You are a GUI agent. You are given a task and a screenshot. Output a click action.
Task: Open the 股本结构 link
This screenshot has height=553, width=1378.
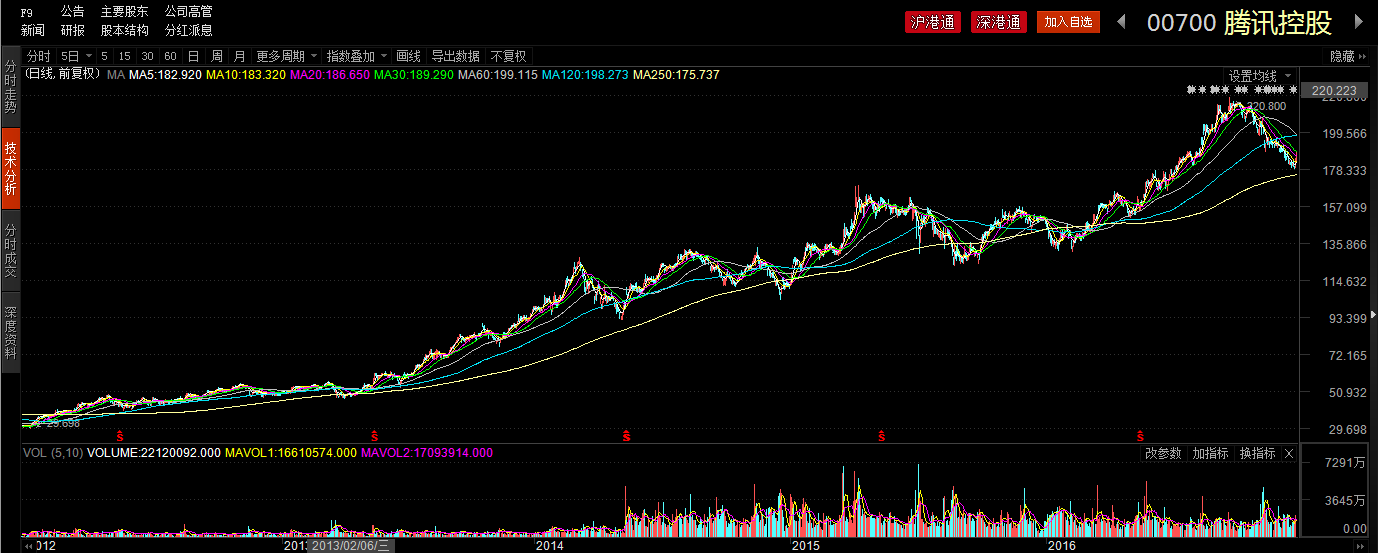pos(124,31)
